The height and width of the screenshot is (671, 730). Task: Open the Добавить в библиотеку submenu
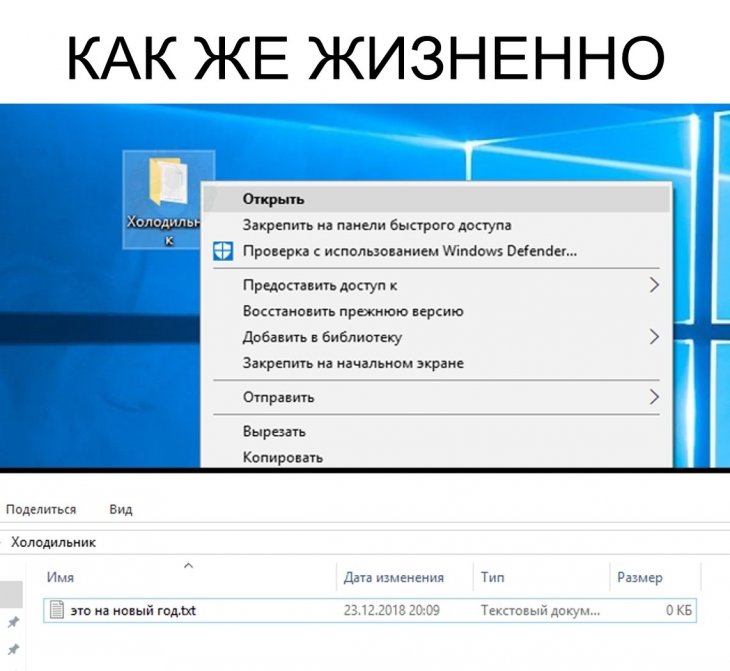[x=437, y=337]
